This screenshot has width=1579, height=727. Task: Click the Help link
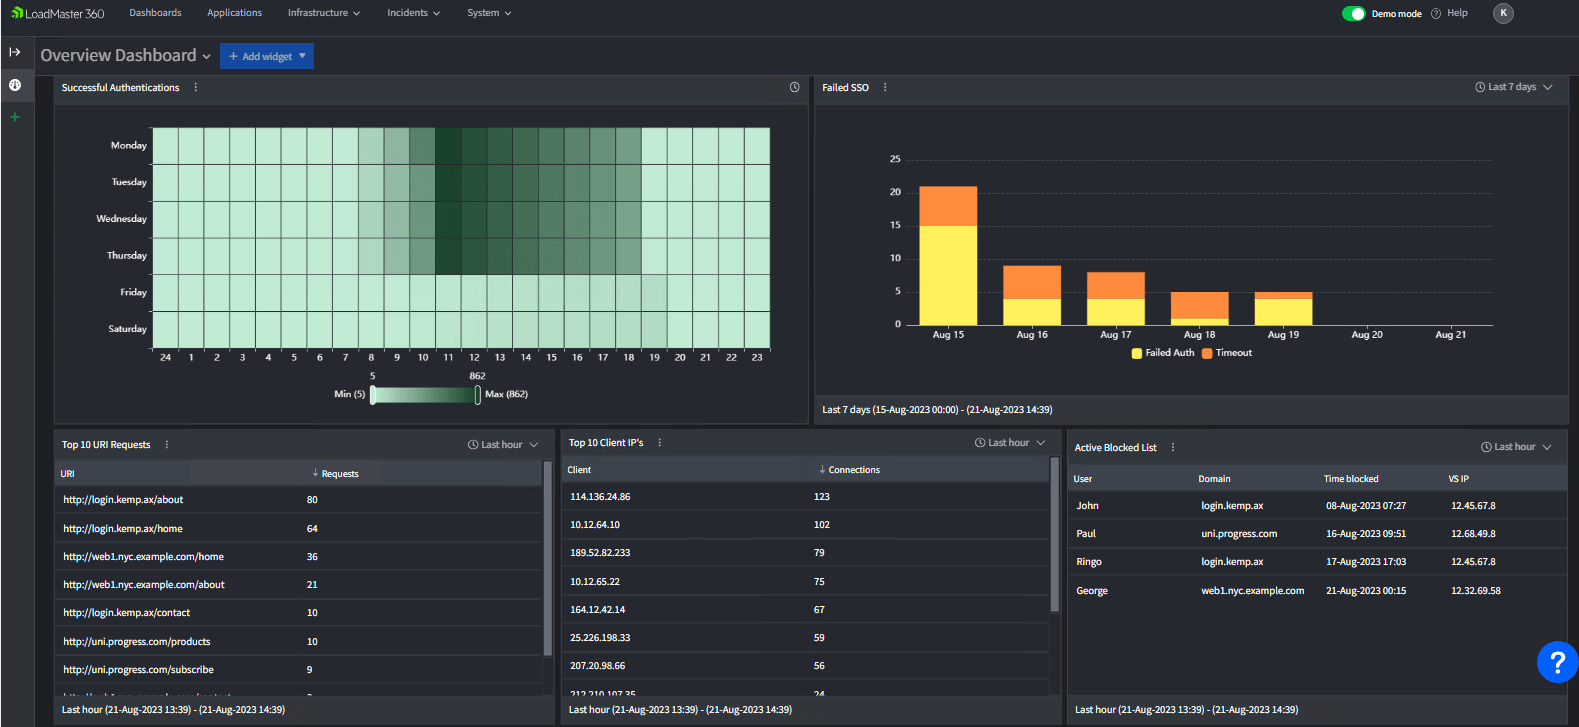click(x=1457, y=13)
